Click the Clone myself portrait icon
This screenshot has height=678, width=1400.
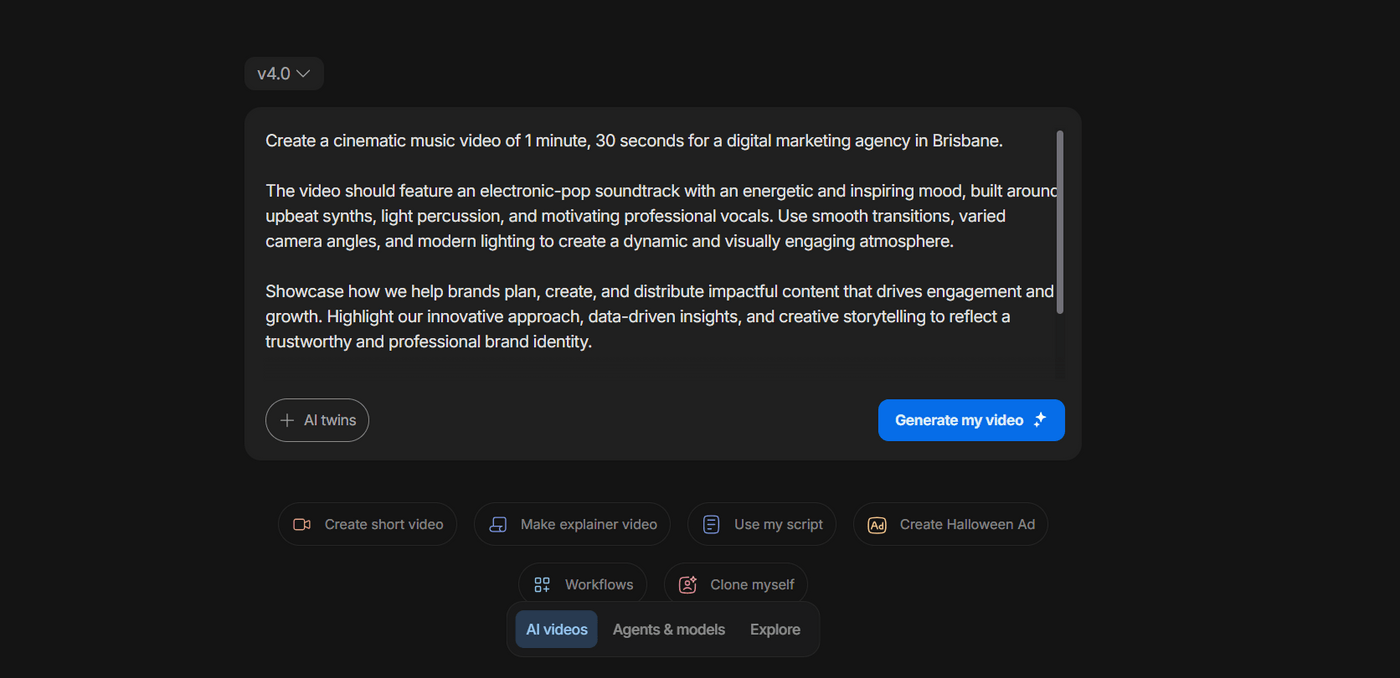(688, 585)
